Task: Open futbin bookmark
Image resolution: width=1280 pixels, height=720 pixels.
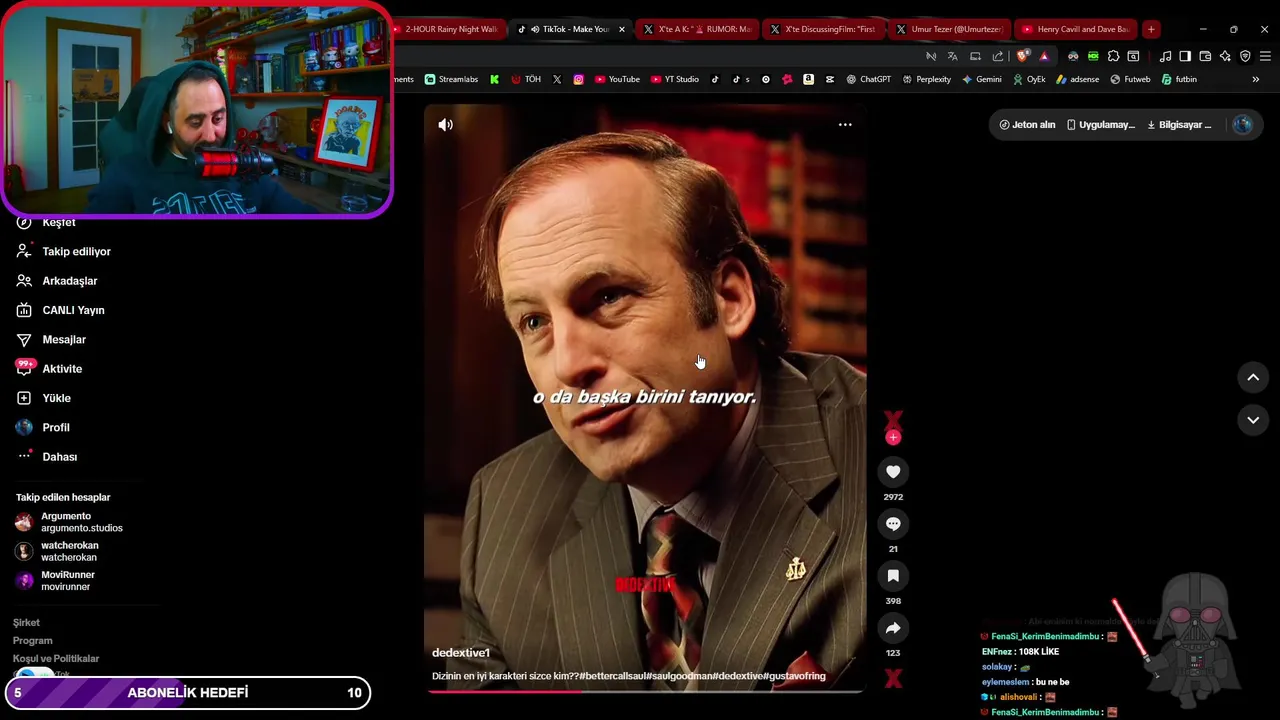Action: (x=1179, y=79)
